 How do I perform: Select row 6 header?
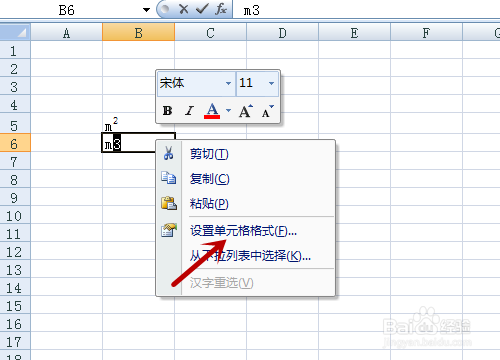point(15,144)
